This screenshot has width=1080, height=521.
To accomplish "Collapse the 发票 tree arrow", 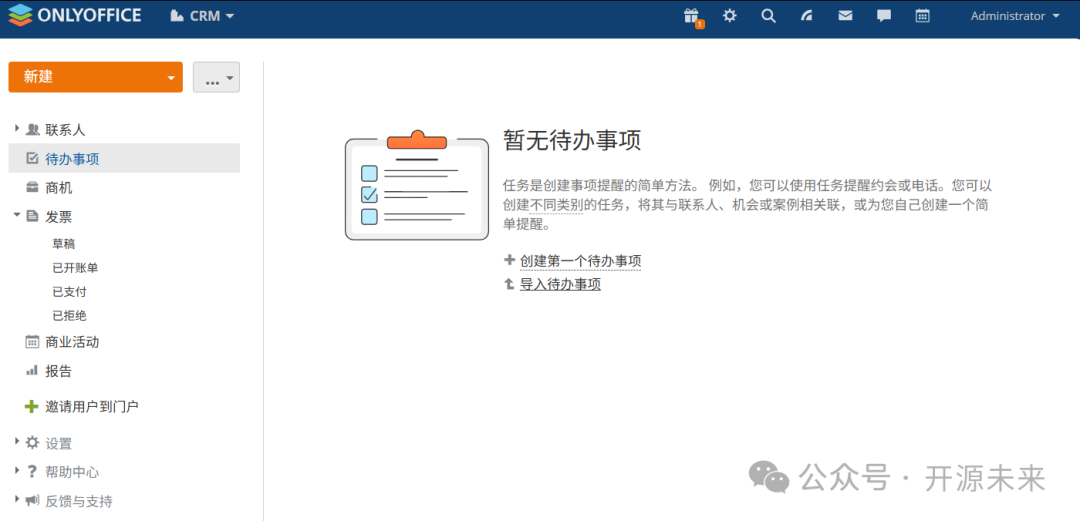I will point(17,216).
